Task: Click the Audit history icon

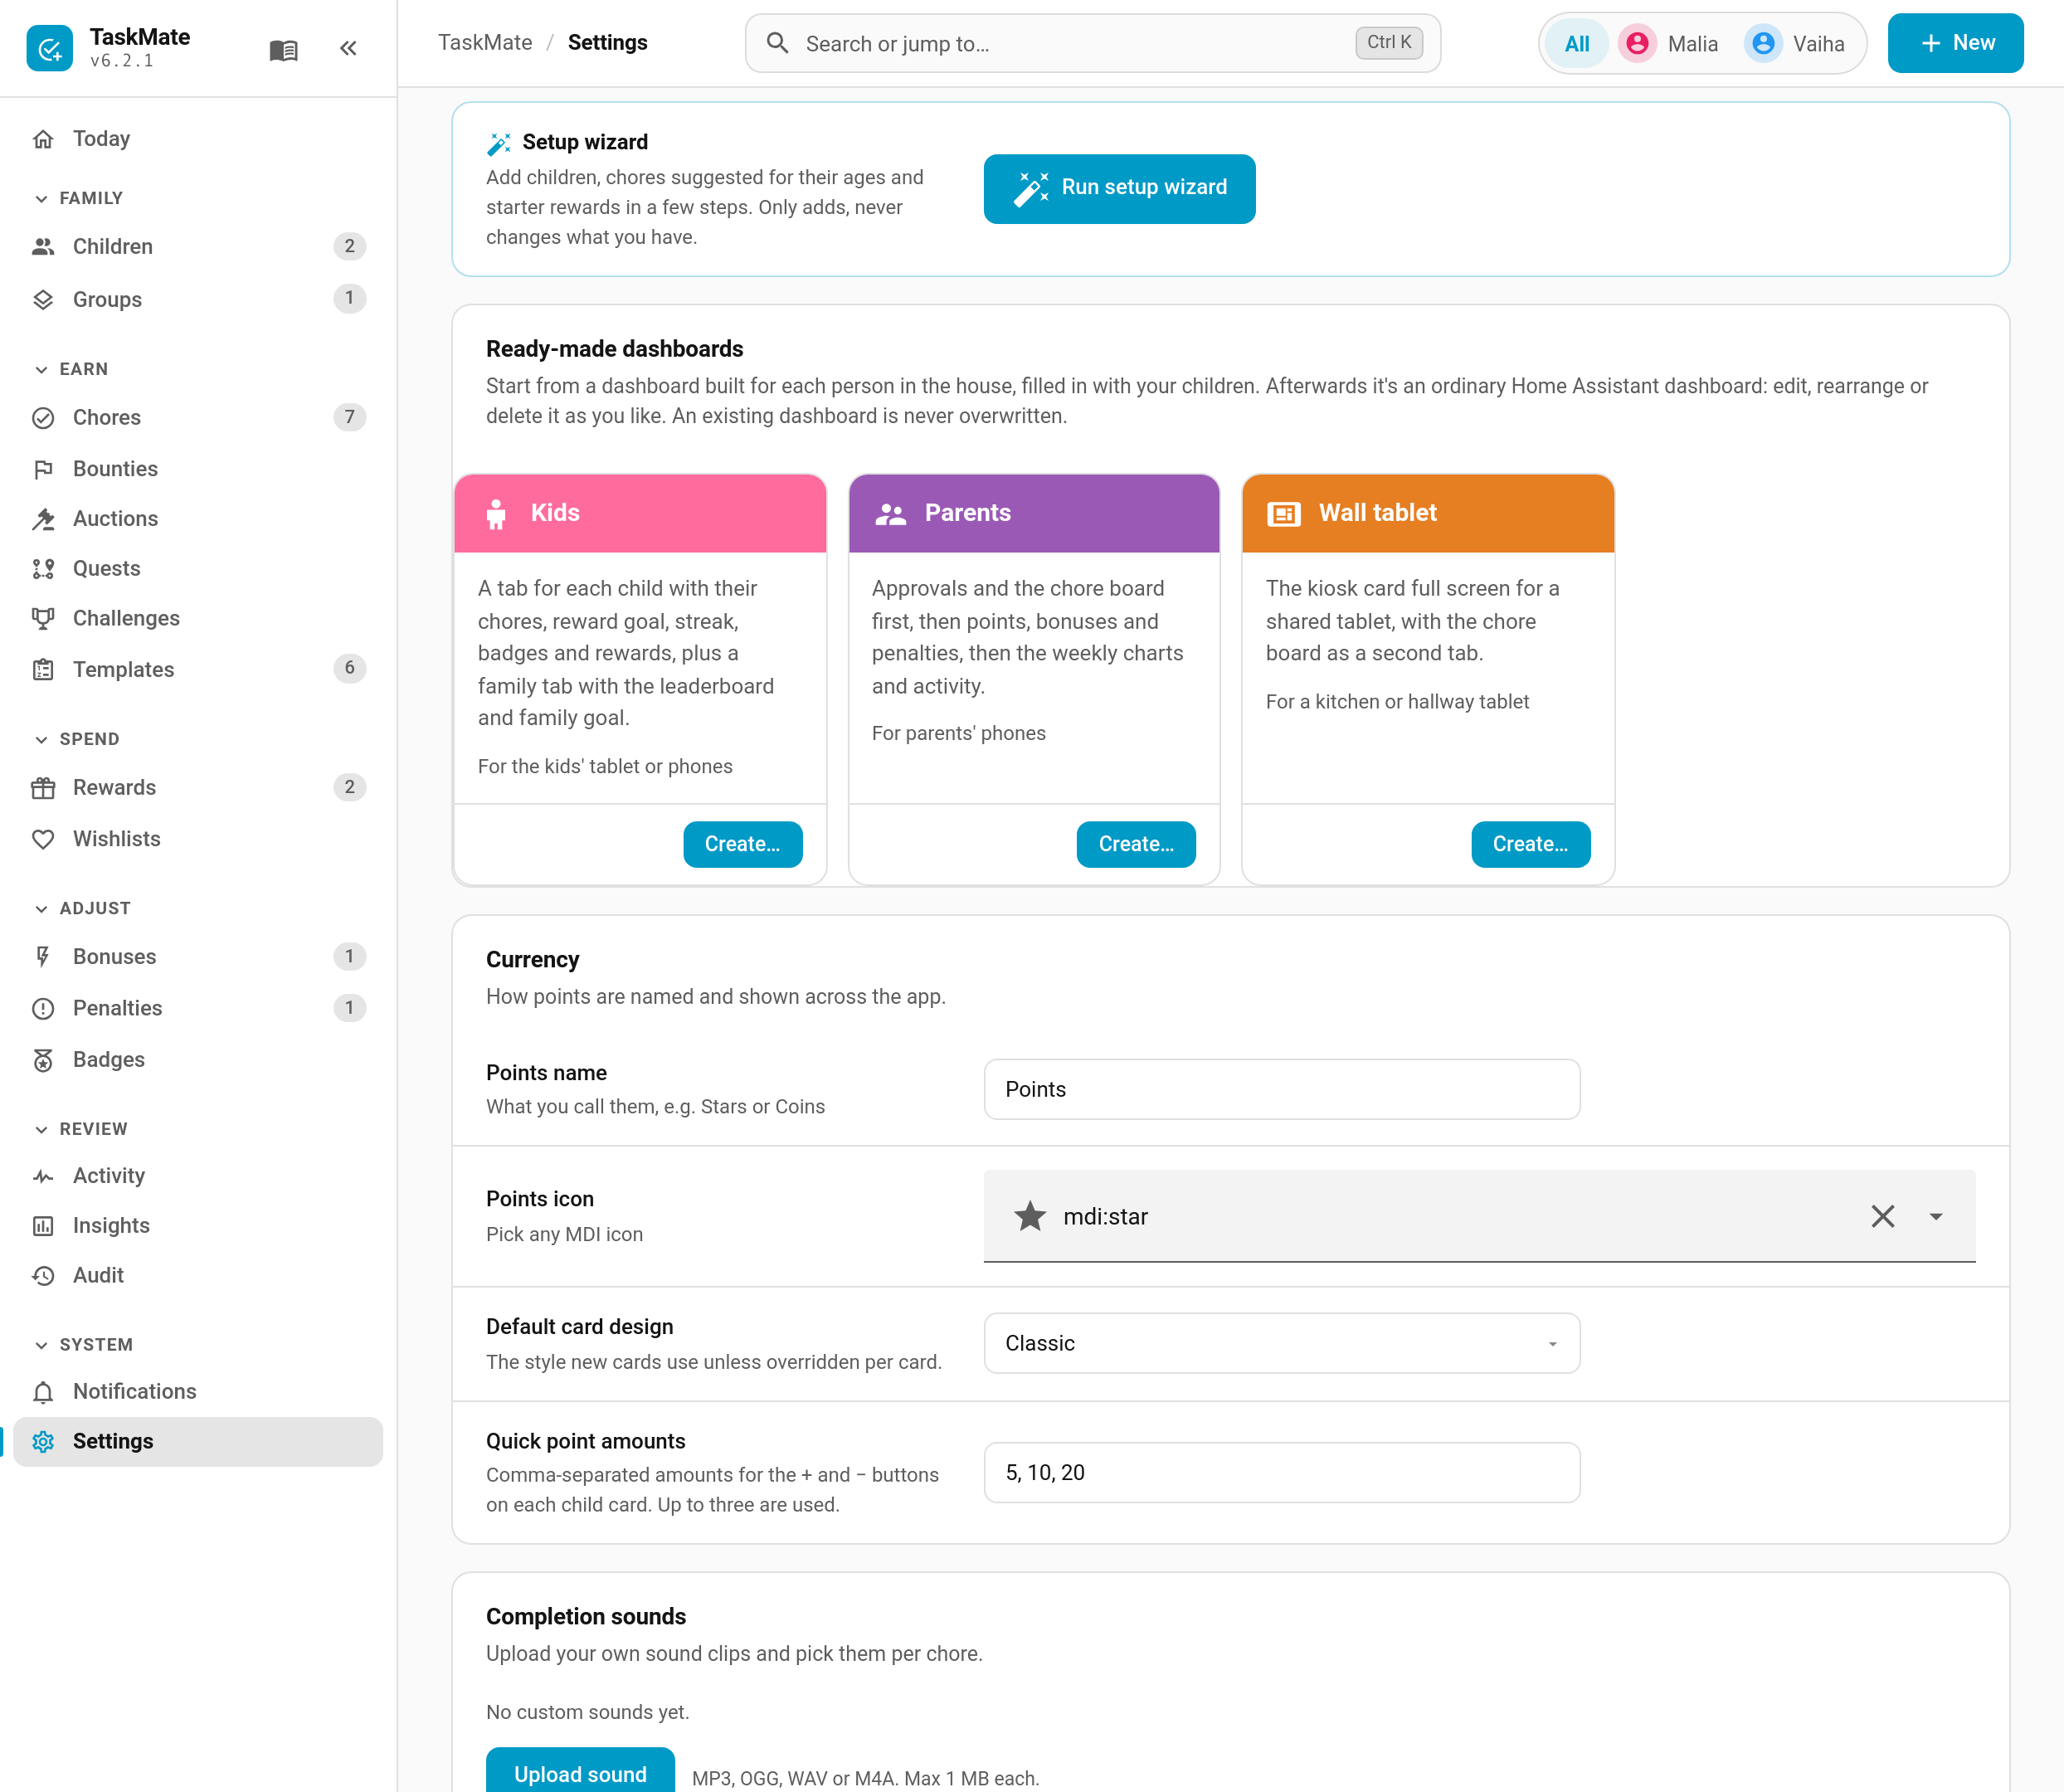Action: (x=43, y=1276)
